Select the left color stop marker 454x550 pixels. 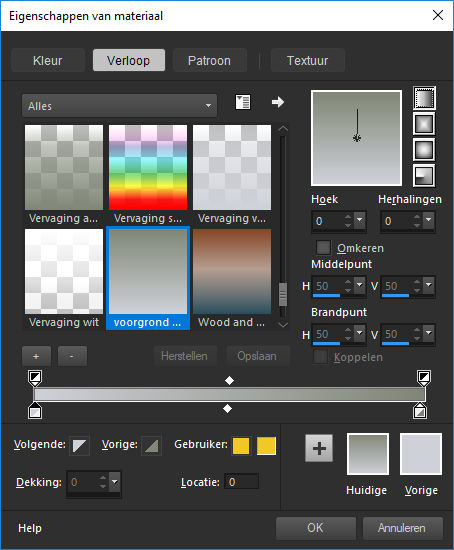(35, 411)
